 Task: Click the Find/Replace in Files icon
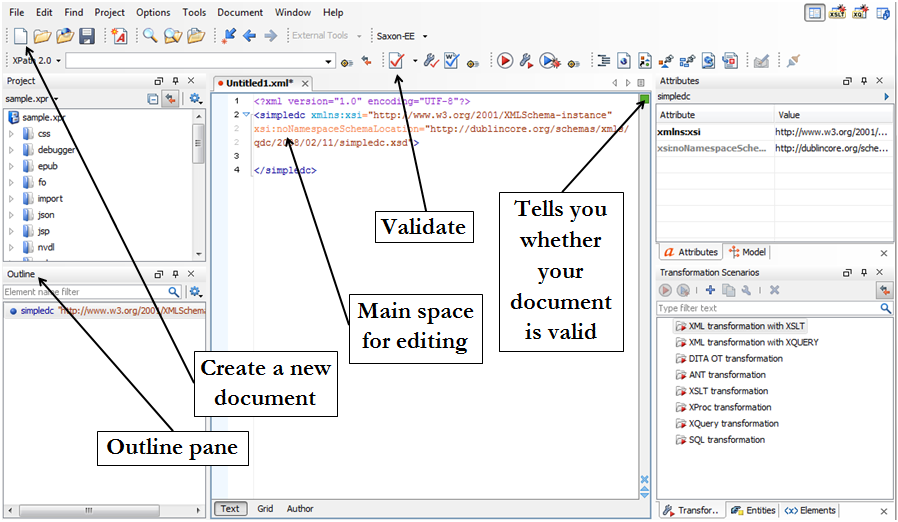click(x=172, y=36)
